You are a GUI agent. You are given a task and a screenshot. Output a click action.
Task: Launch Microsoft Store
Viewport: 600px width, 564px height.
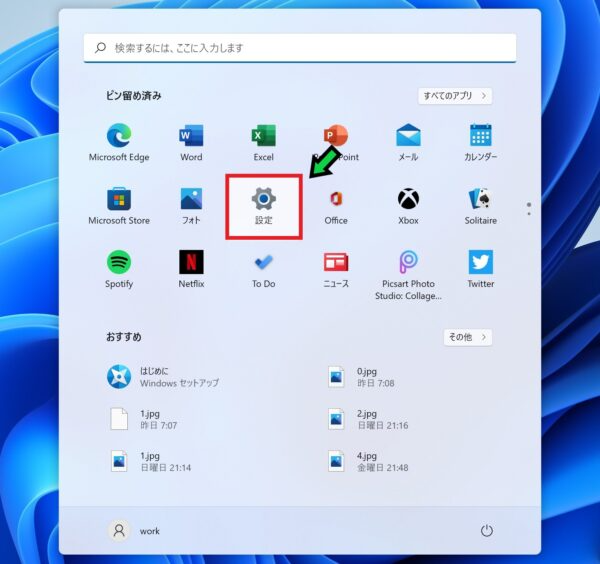tap(119, 206)
